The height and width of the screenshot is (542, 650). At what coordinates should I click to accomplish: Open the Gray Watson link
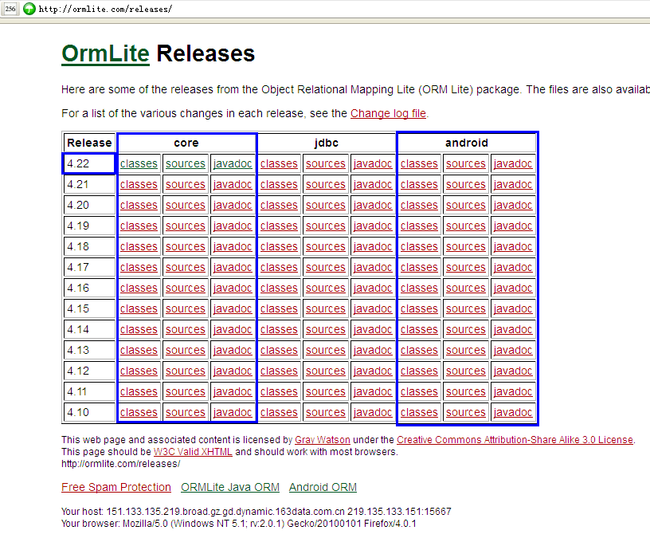click(323, 440)
